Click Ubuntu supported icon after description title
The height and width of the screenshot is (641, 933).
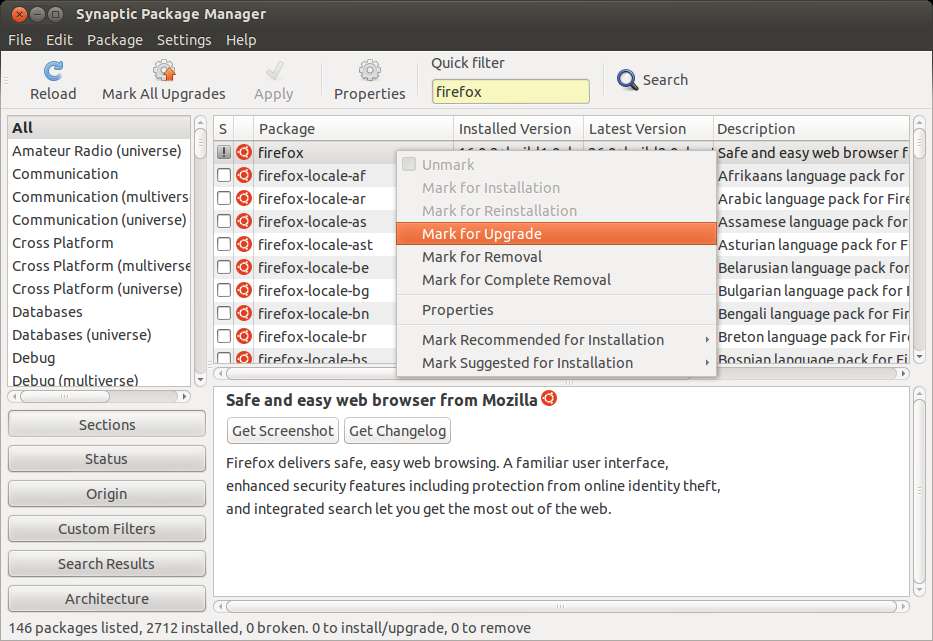click(x=549, y=398)
